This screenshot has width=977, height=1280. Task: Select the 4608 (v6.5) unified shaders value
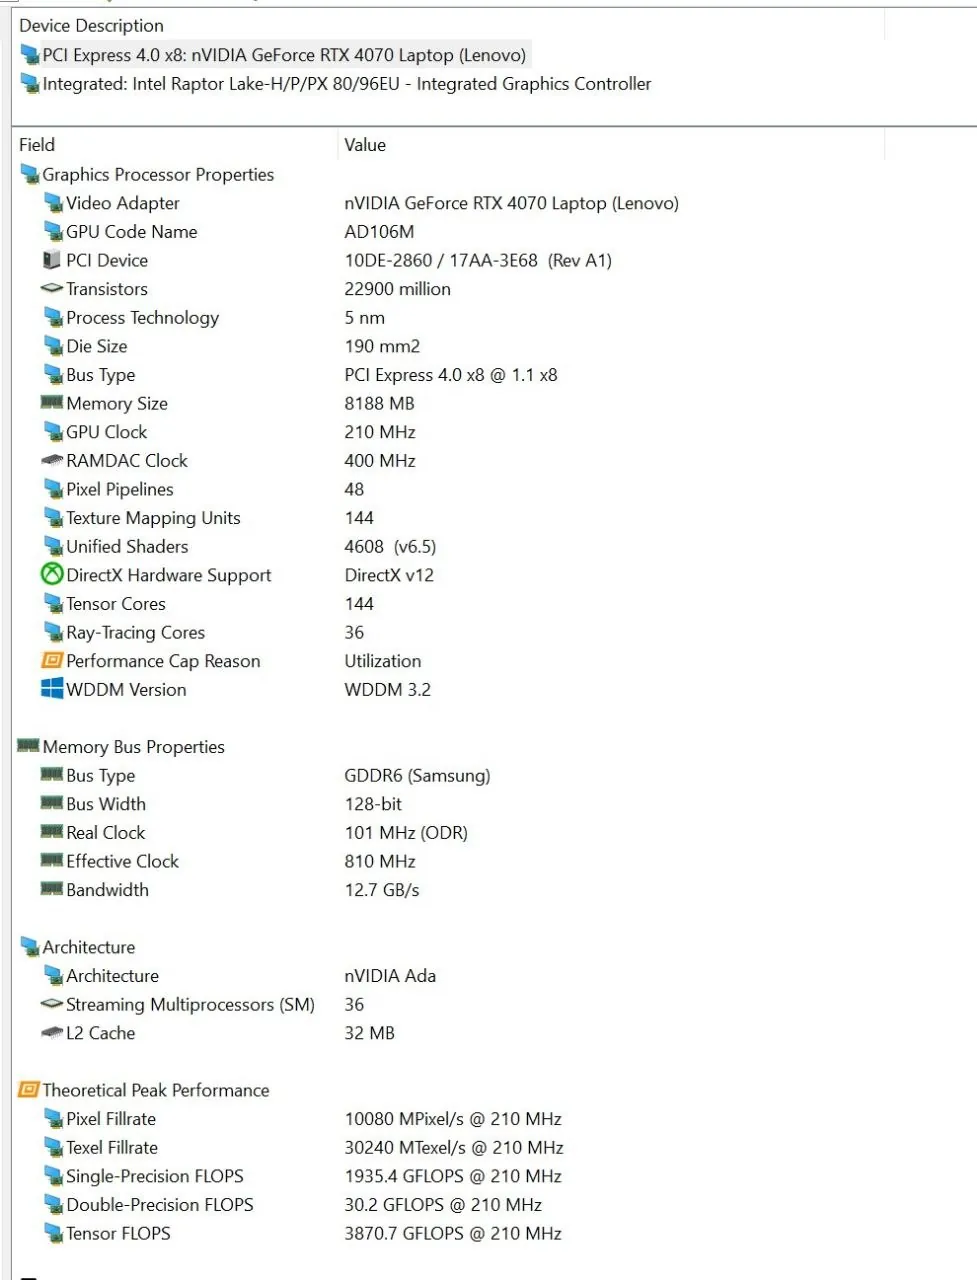390,547
